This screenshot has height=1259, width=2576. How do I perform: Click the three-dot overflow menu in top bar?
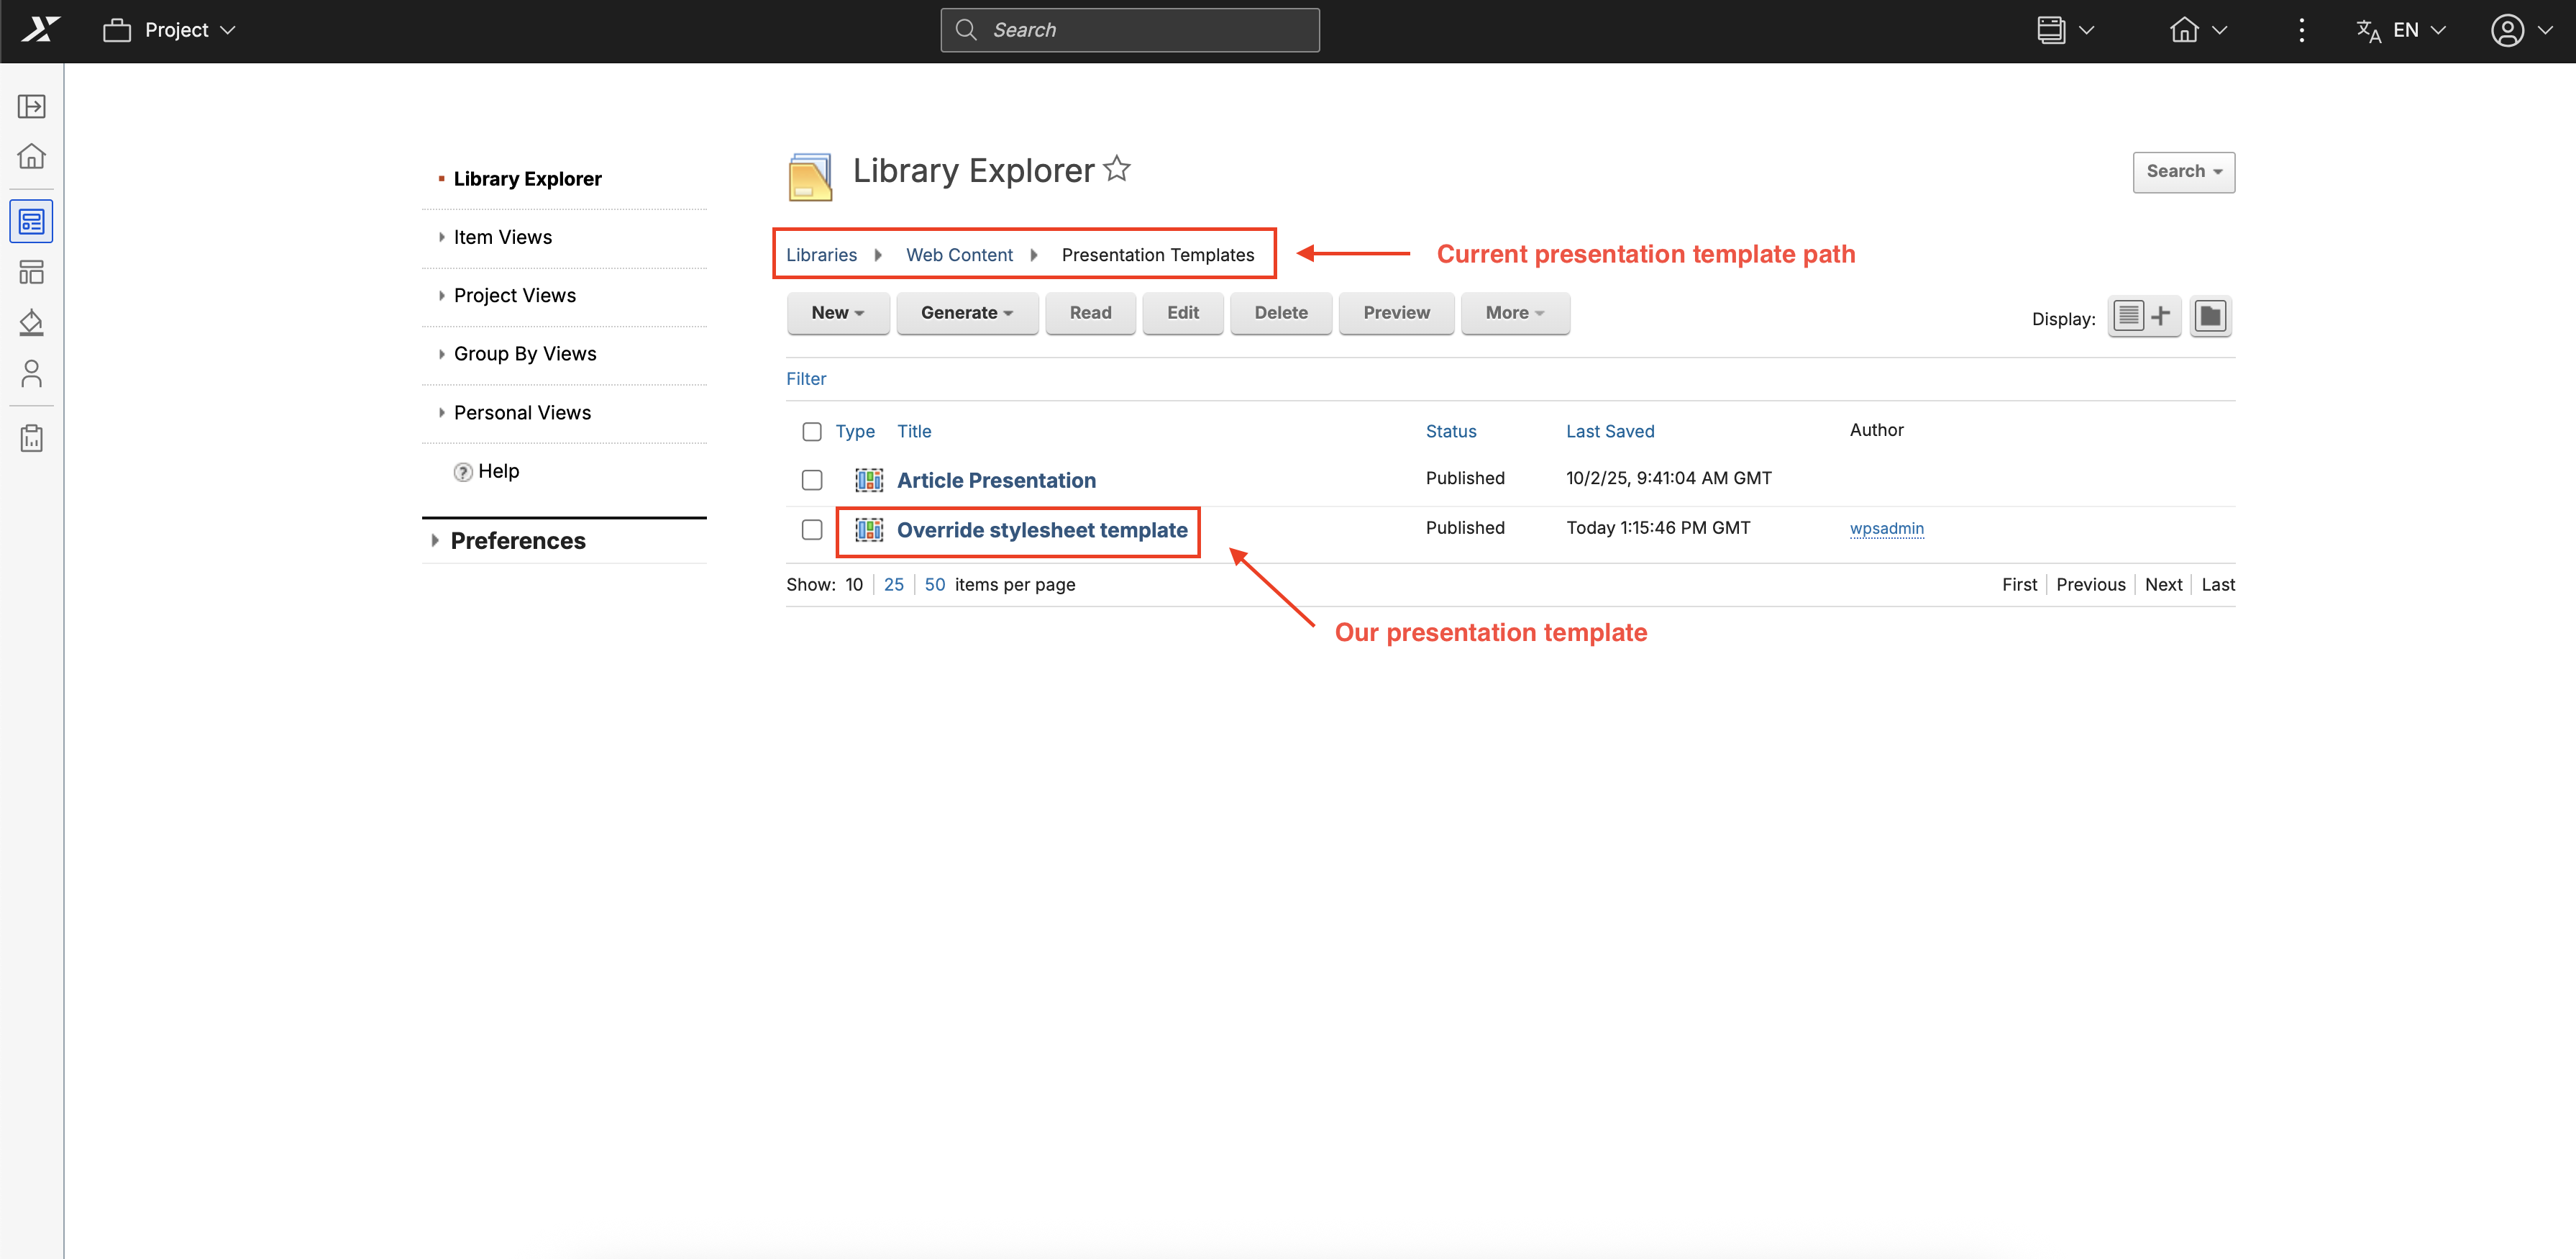pyautogui.click(x=2301, y=30)
